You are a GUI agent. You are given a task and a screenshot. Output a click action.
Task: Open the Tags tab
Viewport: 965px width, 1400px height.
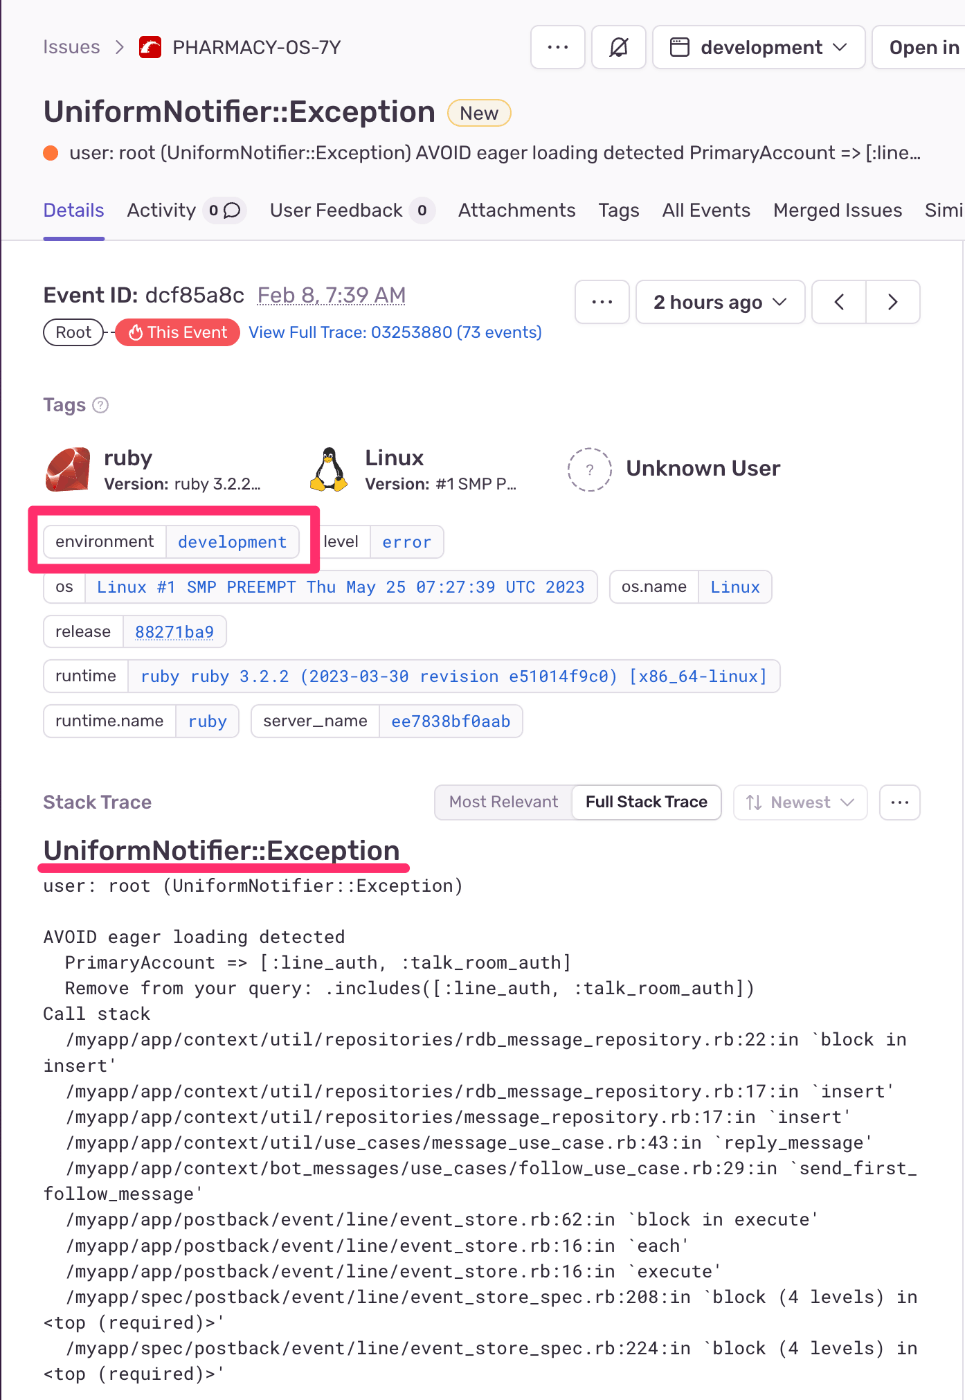619,210
